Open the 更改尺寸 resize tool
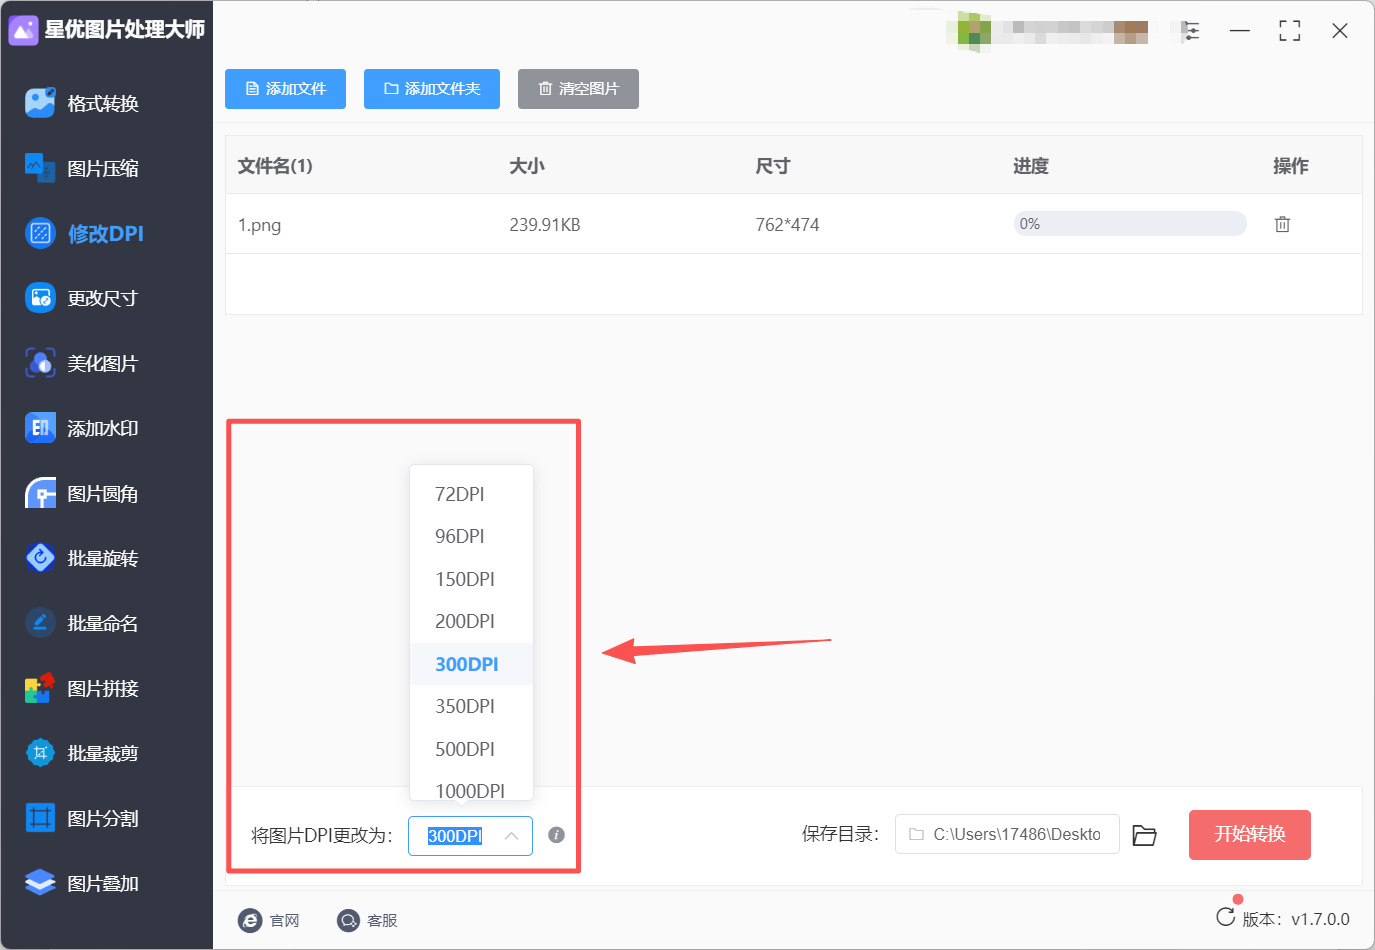This screenshot has width=1375, height=950. (82, 298)
